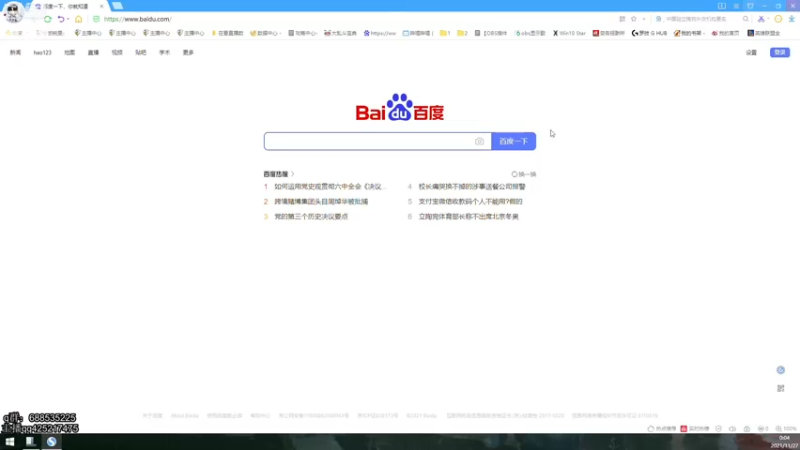This screenshot has height=450, width=800.
Task: Click the blue 登录 login button
Action: 780,53
